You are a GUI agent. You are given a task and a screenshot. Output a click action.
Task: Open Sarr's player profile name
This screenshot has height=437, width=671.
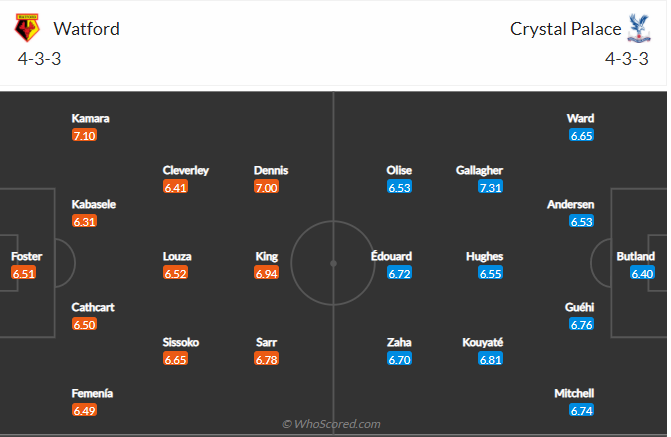266,342
